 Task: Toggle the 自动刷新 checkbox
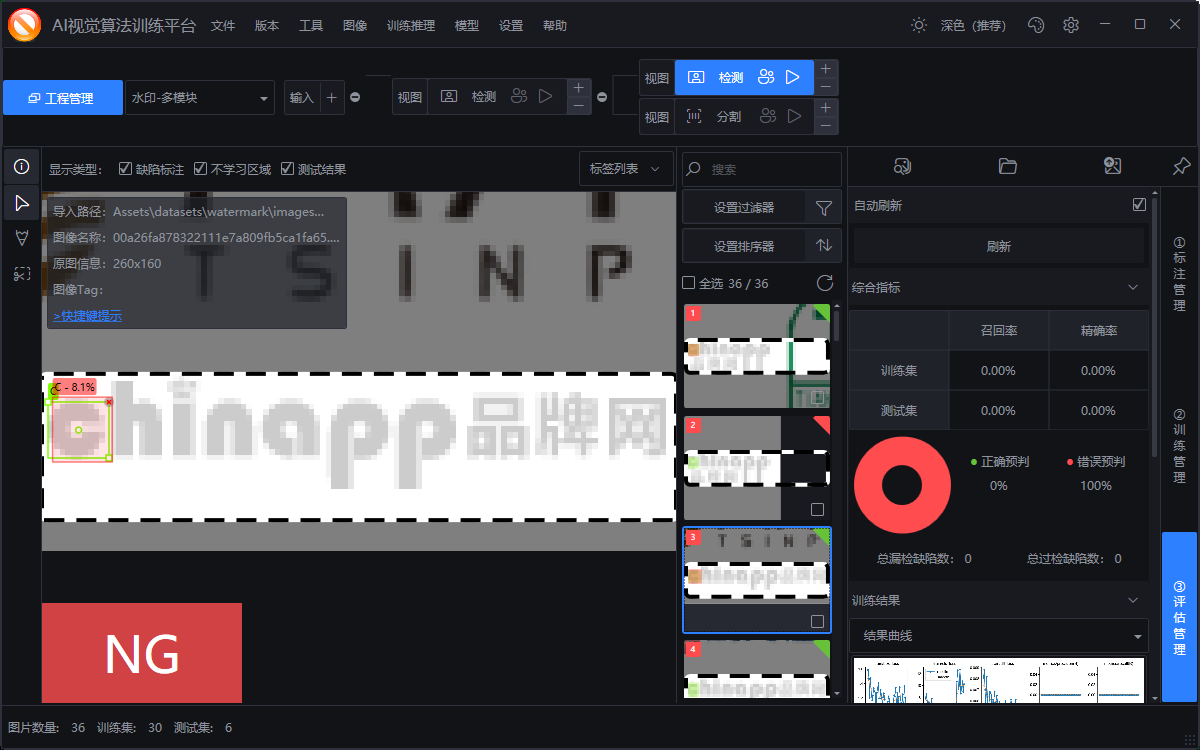click(1139, 205)
